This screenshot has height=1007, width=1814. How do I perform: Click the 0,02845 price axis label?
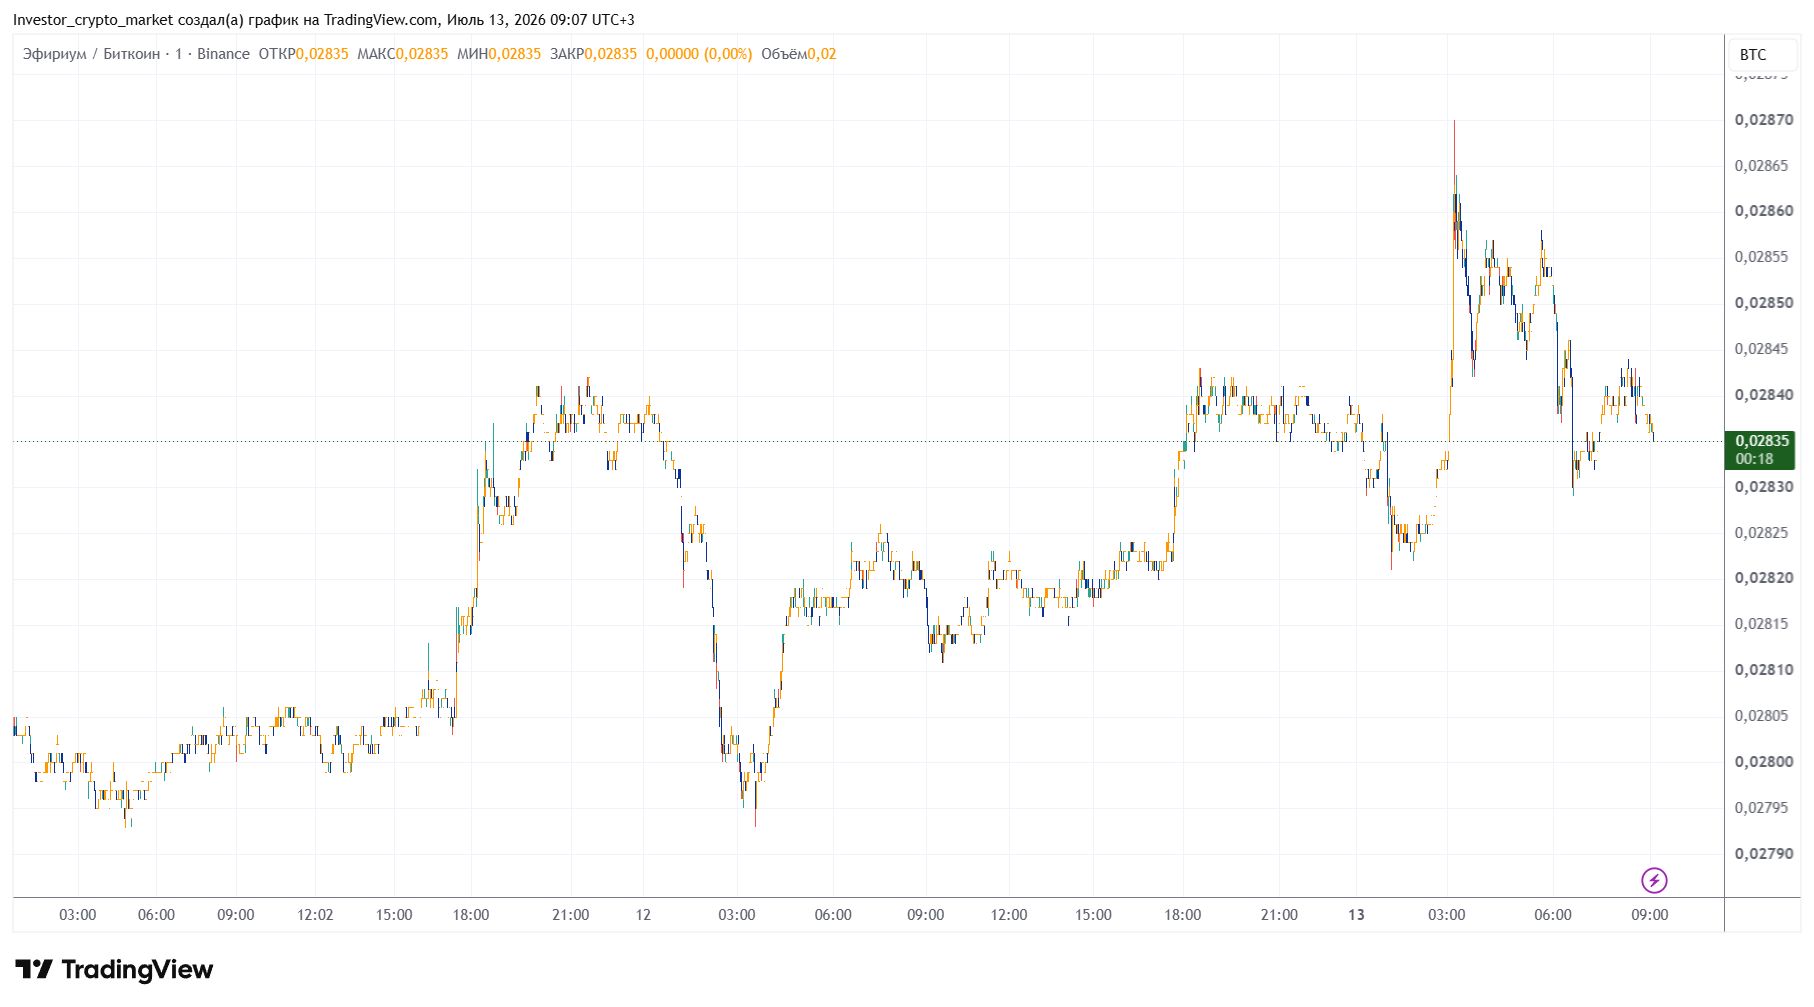coord(1764,349)
